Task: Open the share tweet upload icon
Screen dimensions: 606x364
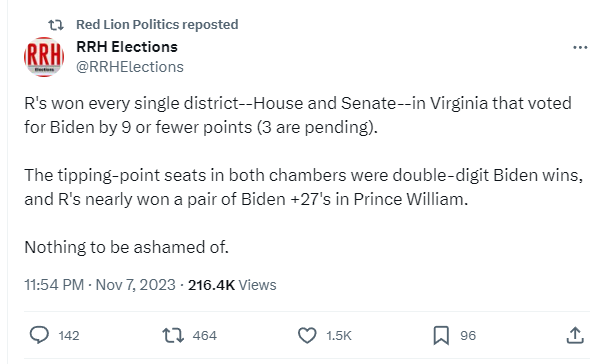Action: tap(575, 335)
